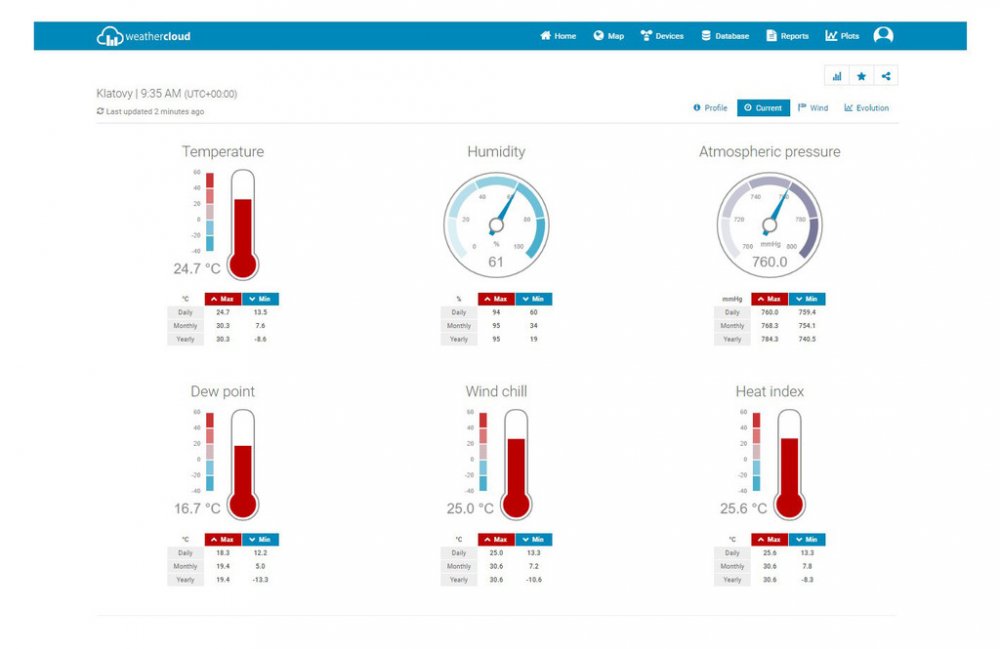The image size is (1000, 649).
Task: Switch to the Profile tab
Action: [711, 108]
